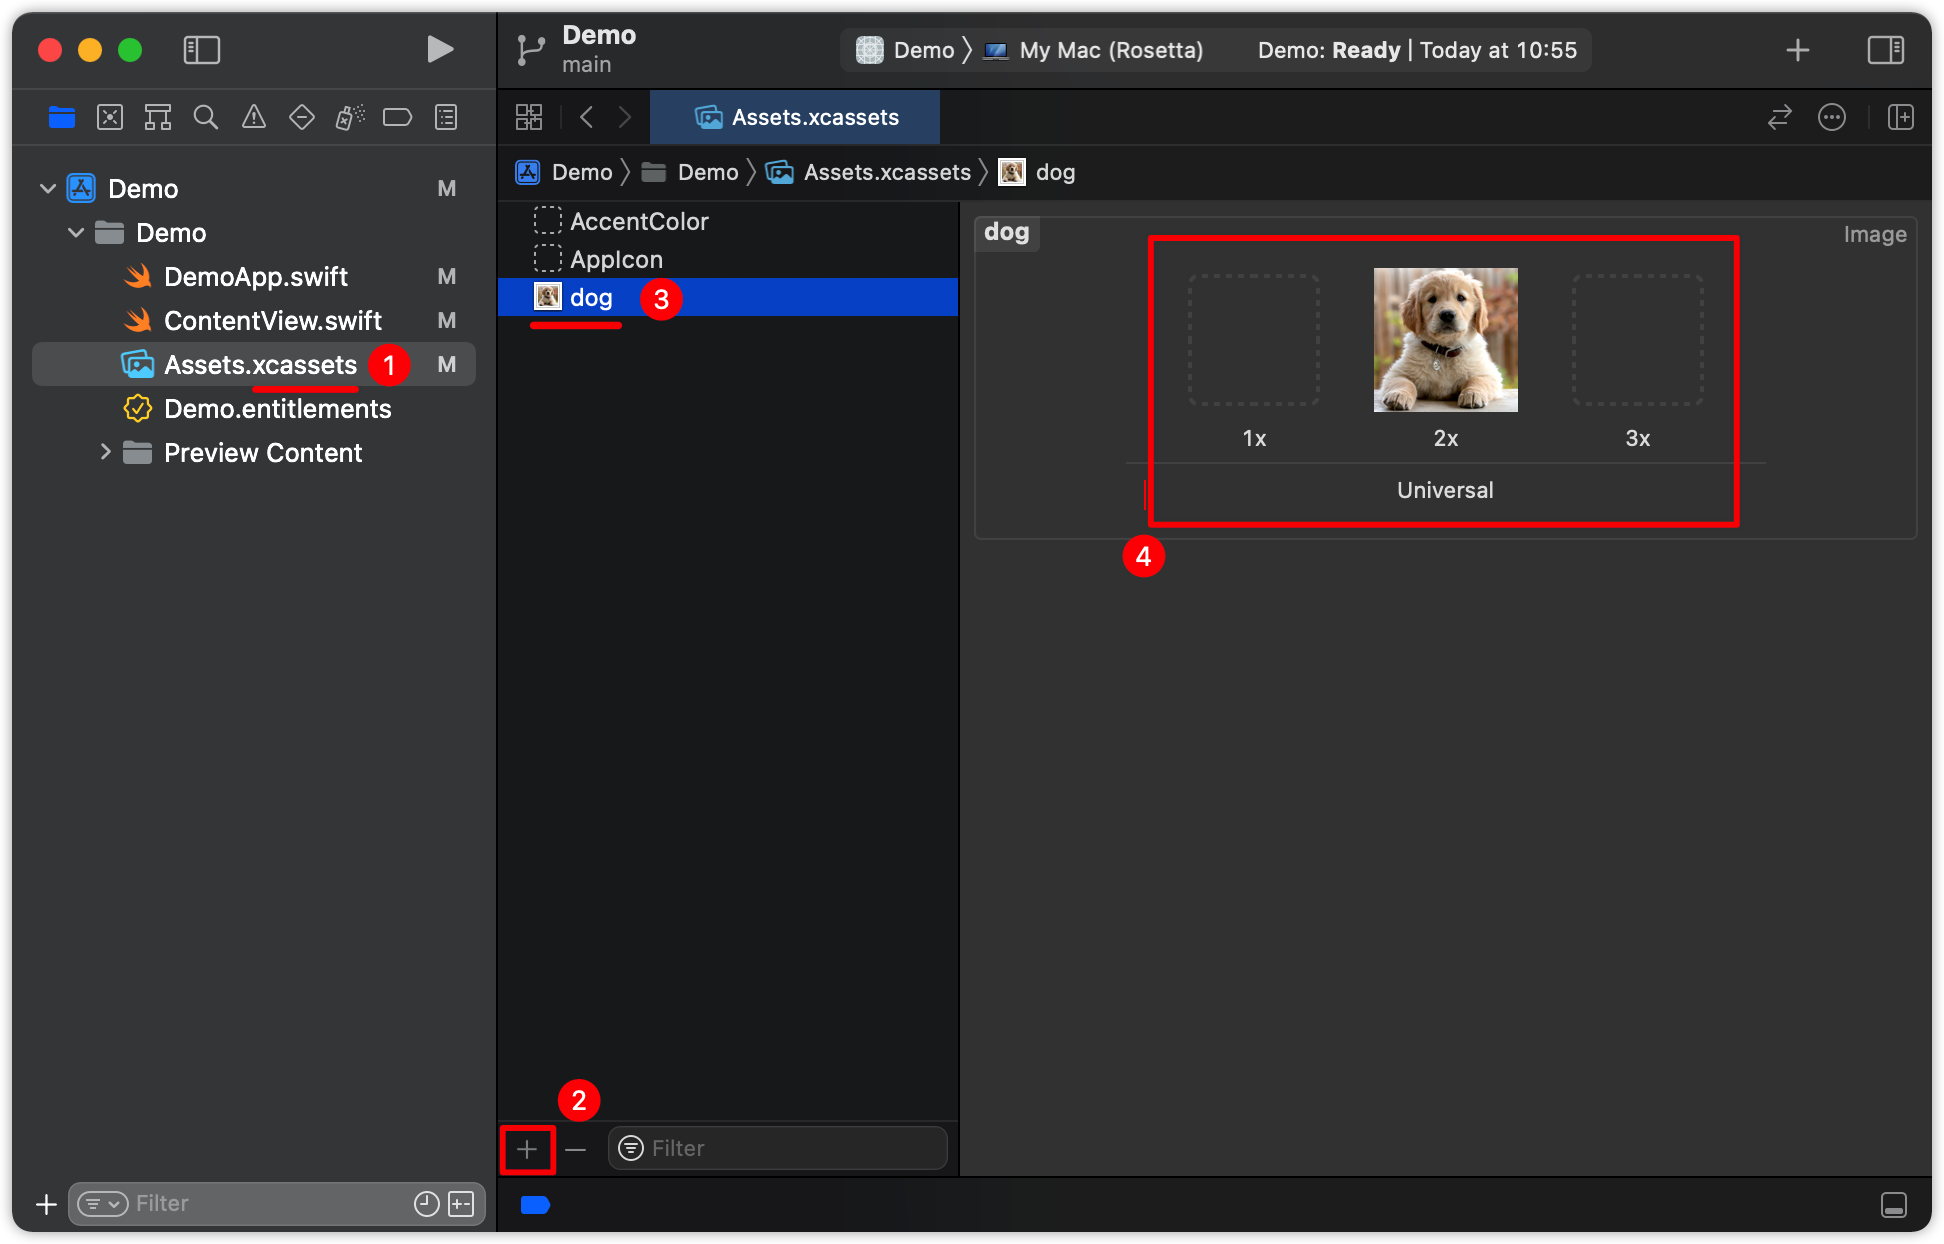
Task: Expand the Preview Content folder
Action: [105, 452]
